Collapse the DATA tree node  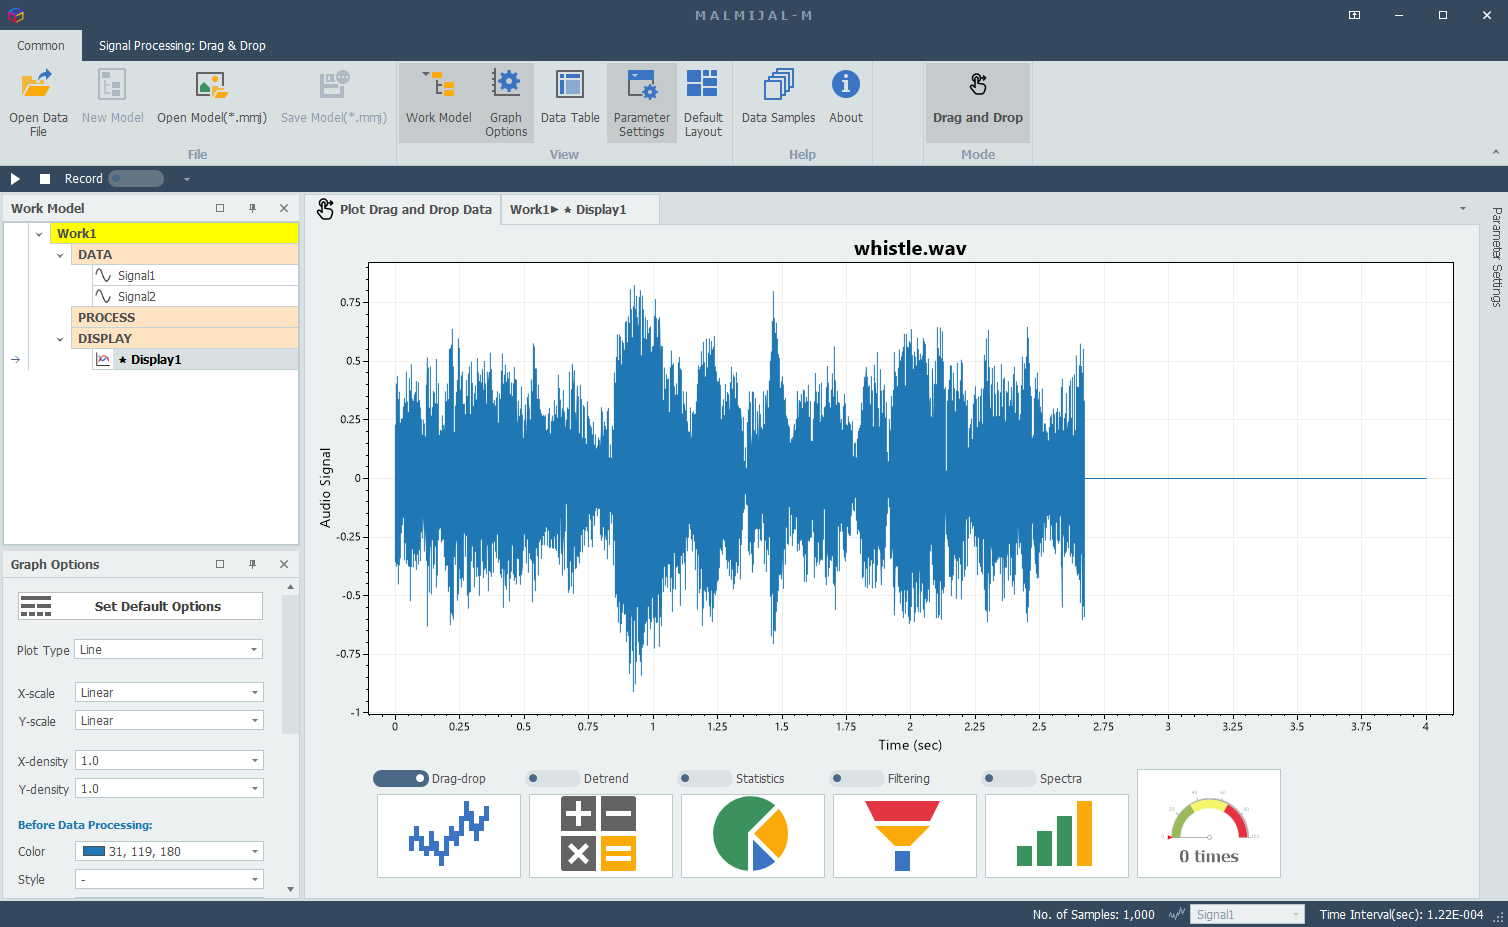click(x=60, y=255)
